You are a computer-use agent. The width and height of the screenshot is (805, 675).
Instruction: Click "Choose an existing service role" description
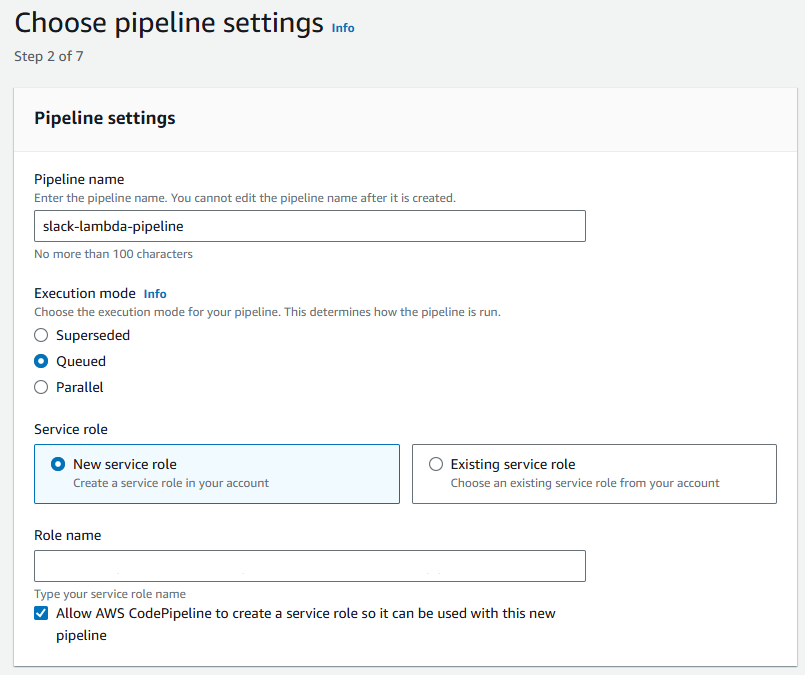click(585, 483)
